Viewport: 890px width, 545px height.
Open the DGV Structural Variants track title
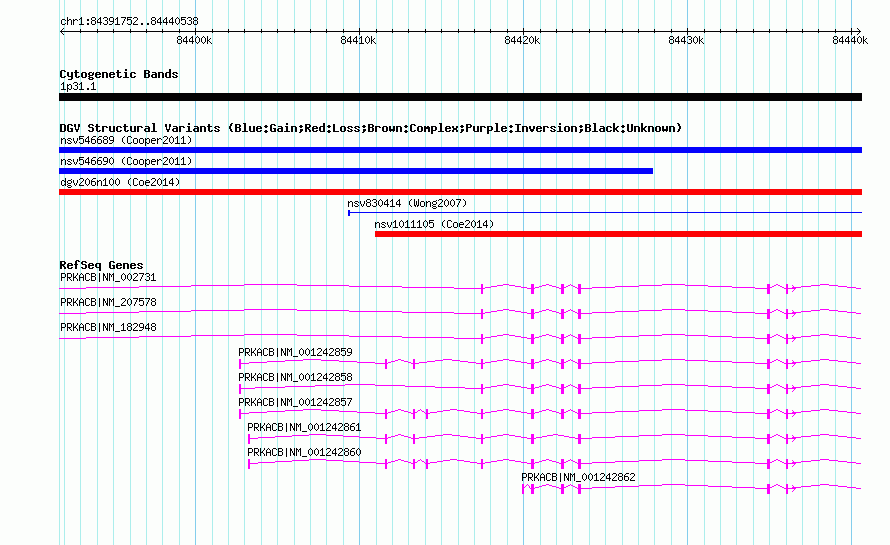(371, 128)
